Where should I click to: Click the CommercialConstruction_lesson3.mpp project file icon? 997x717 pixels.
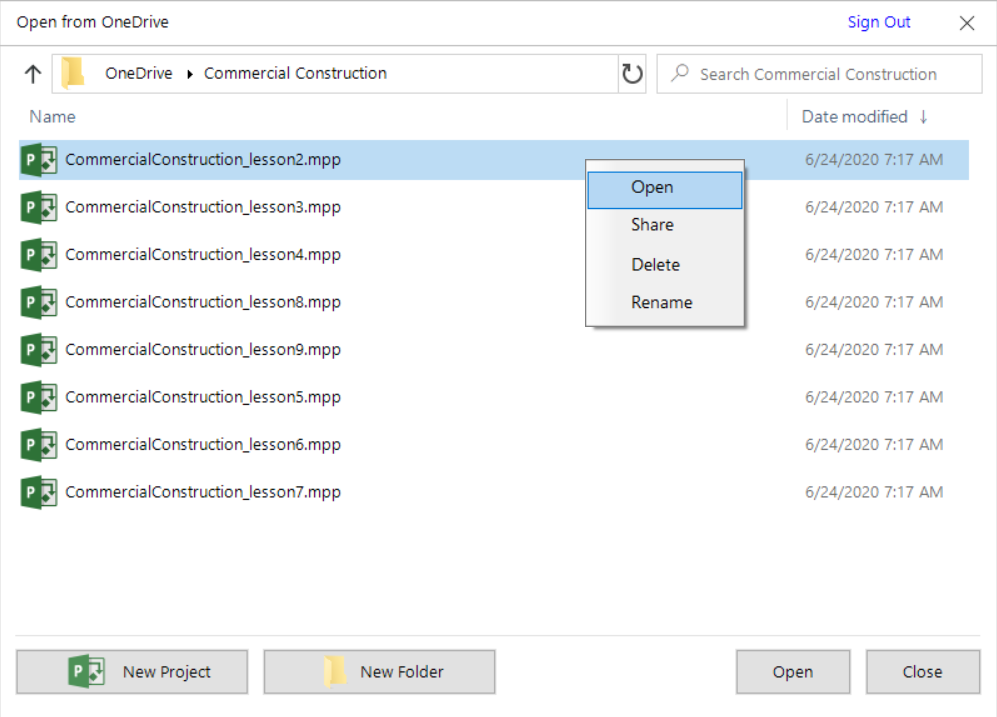pyautogui.click(x=39, y=208)
